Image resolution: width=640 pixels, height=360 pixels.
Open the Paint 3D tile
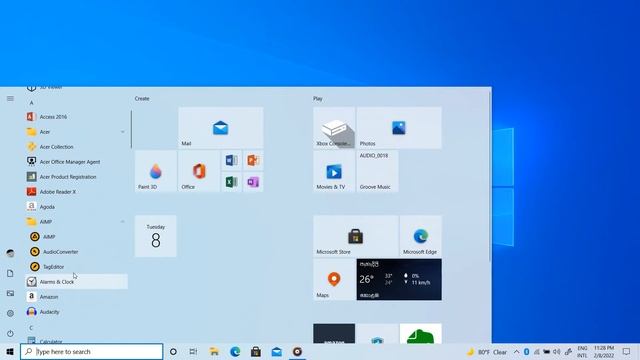tap(156, 171)
